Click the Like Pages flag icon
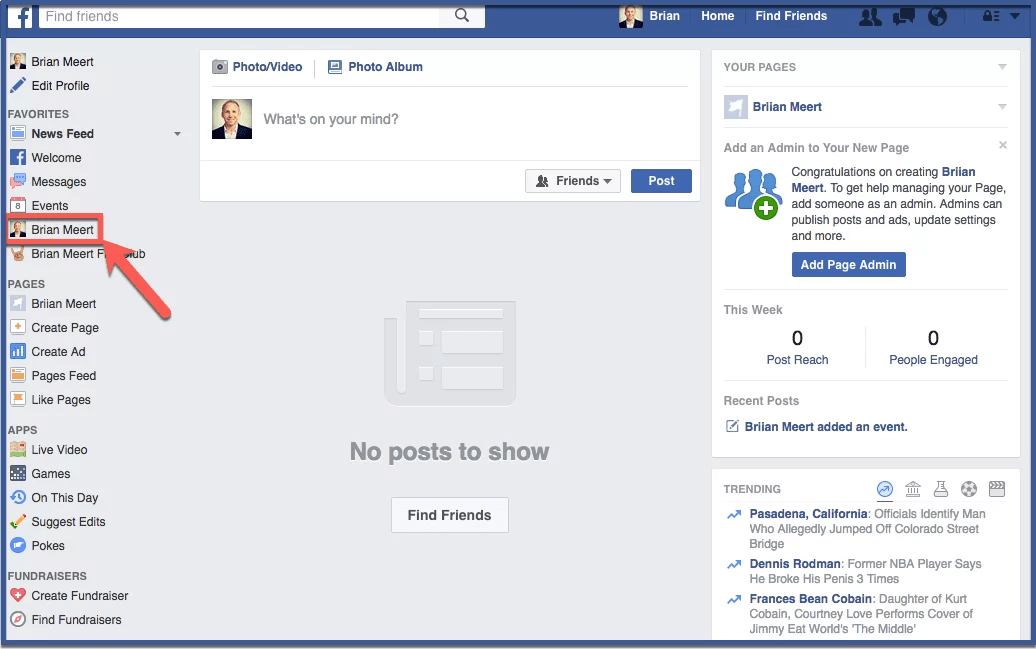1036x649 pixels. [18, 399]
